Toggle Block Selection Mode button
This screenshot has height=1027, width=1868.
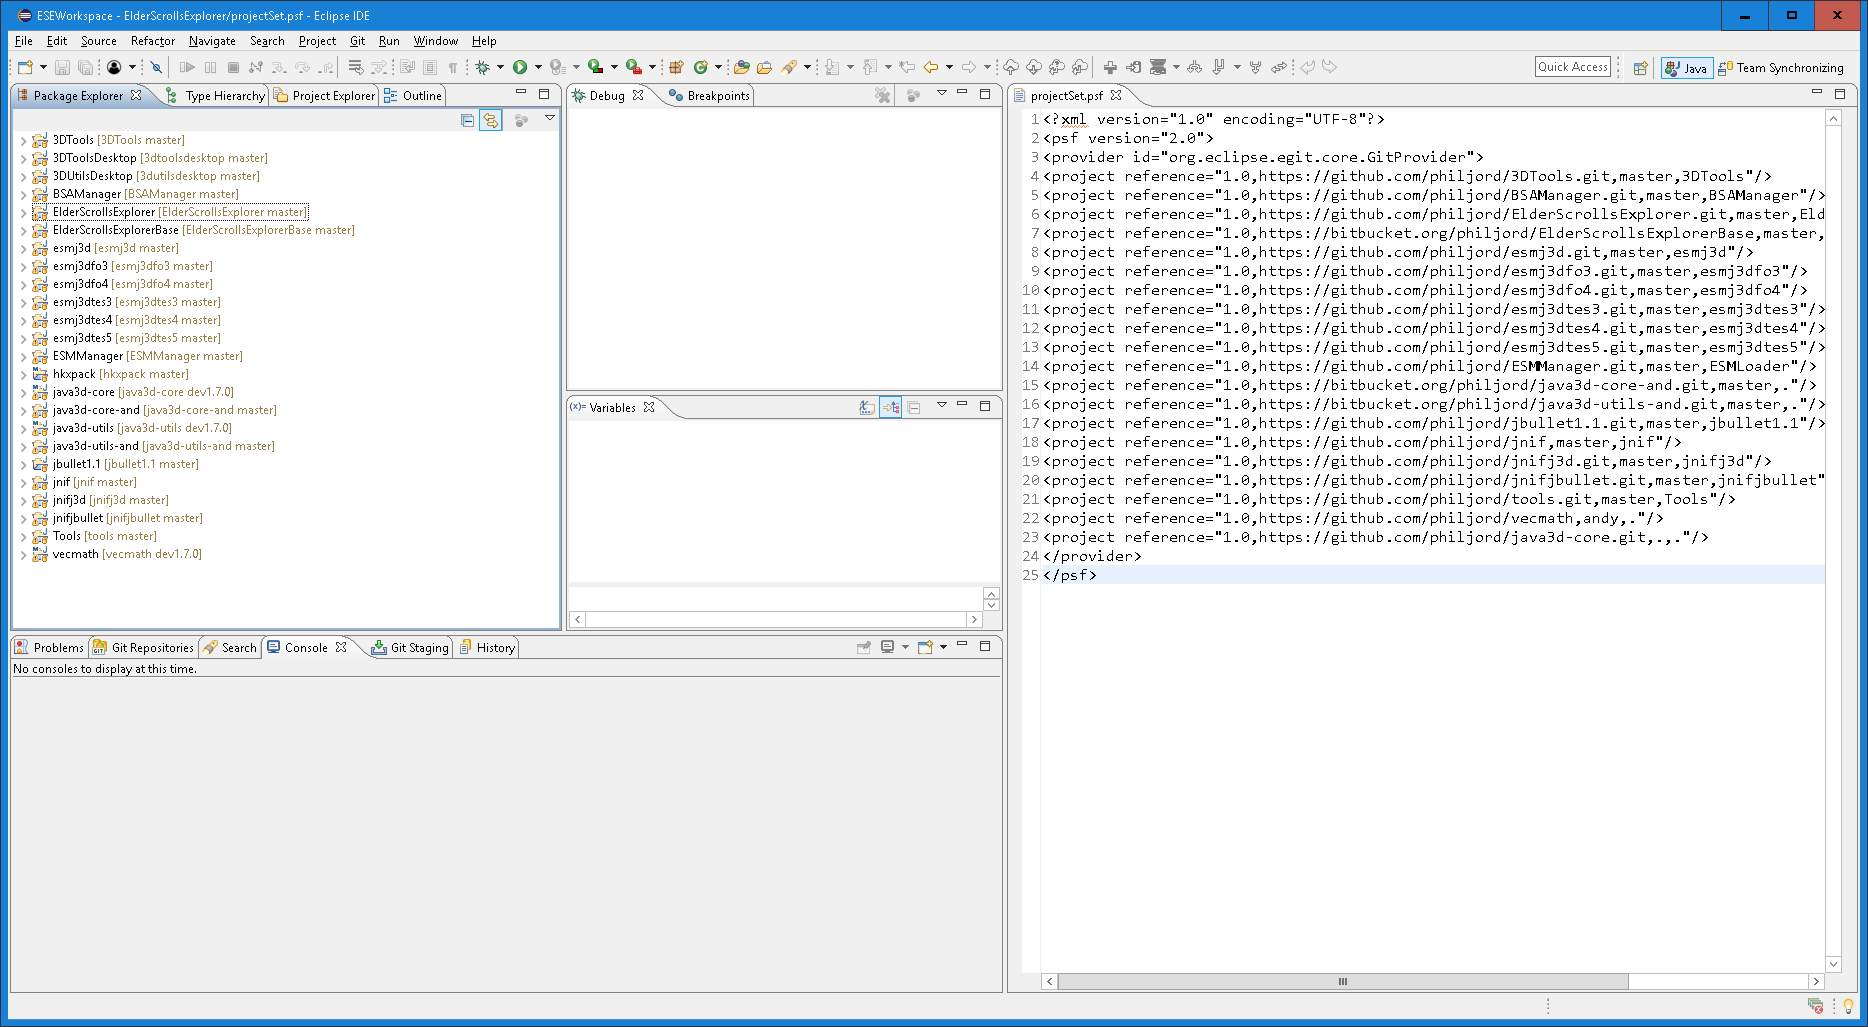click(x=430, y=67)
